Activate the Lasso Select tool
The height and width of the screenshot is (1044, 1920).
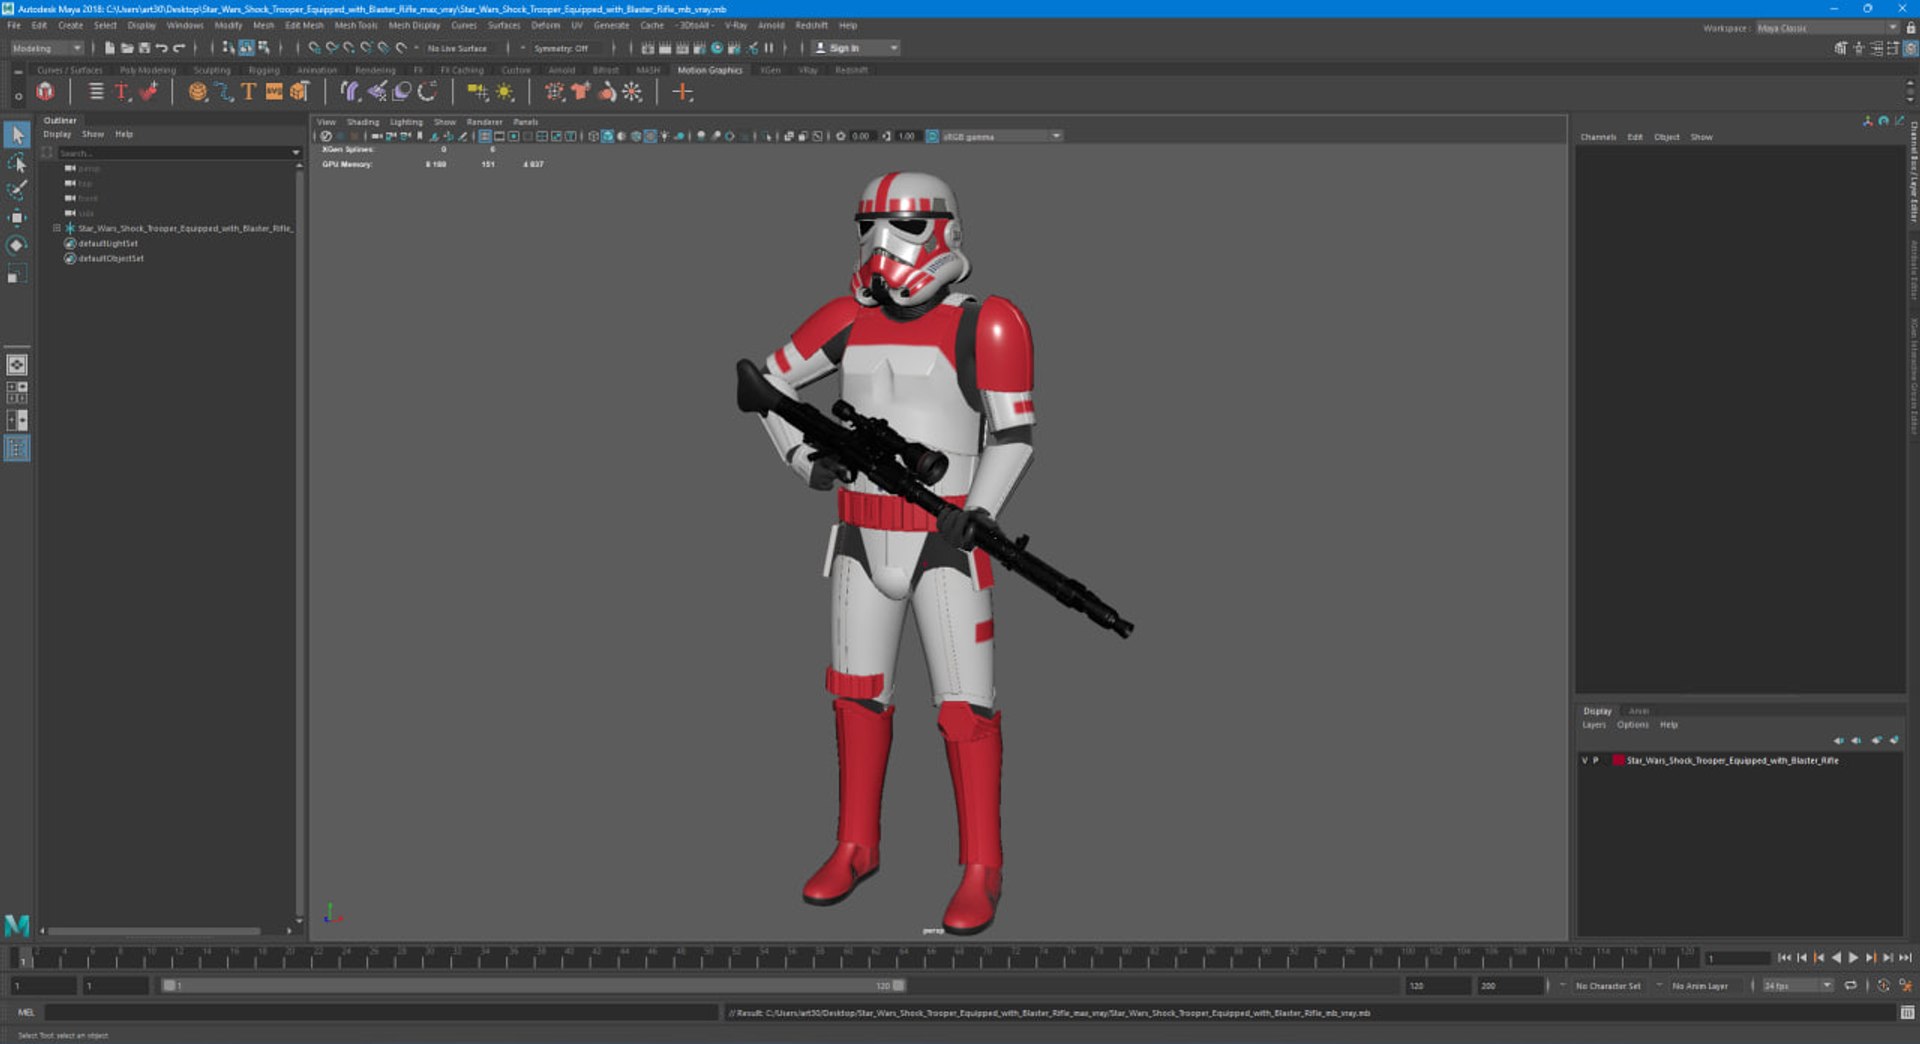17,162
